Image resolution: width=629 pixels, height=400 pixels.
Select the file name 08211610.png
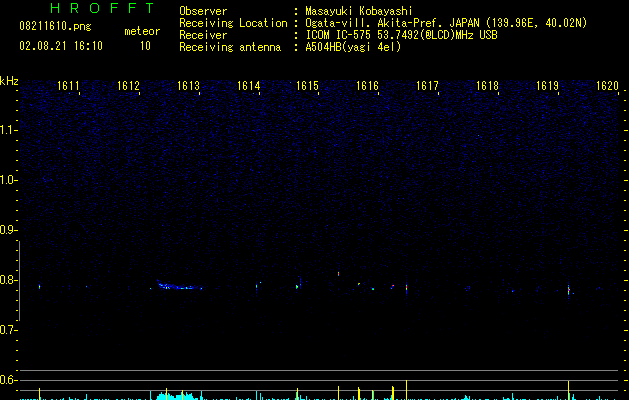click(x=55, y=27)
